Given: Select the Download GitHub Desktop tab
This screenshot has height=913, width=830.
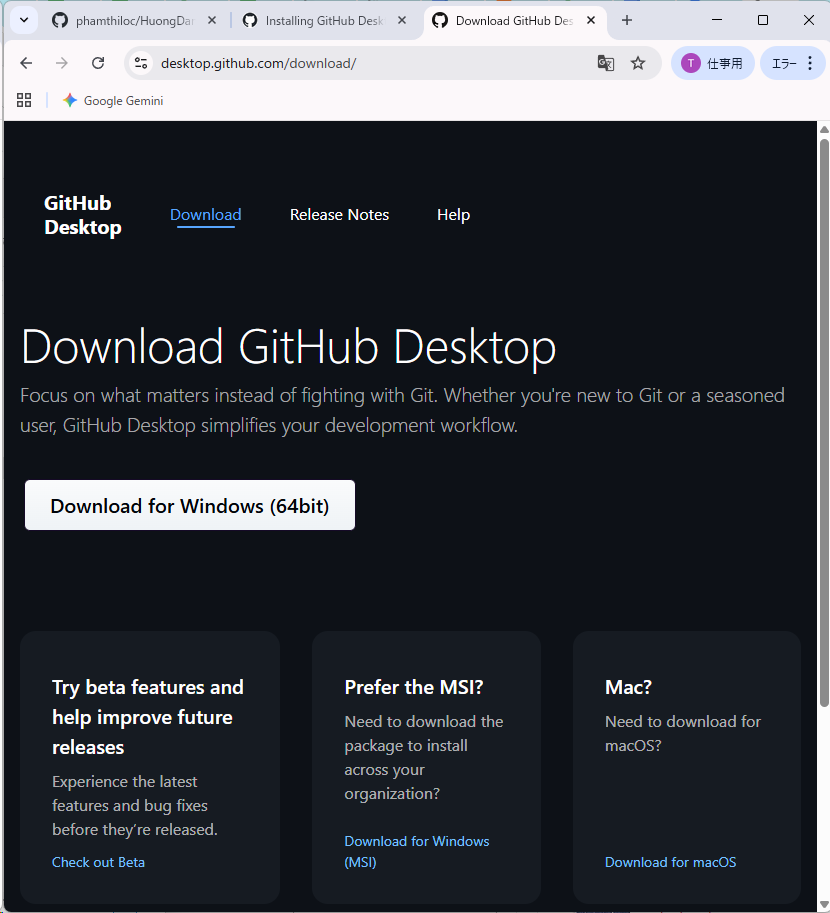Looking at the screenshot, I should click(x=514, y=21).
